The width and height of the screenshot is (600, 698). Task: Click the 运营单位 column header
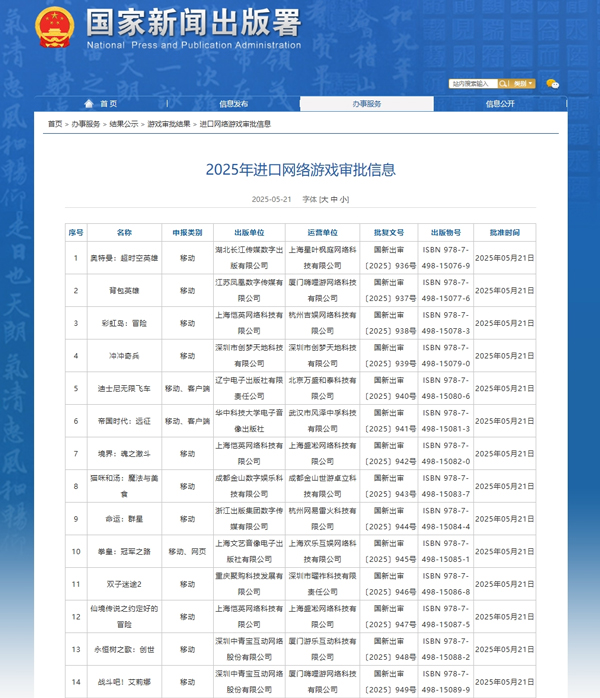pos(322,232)
